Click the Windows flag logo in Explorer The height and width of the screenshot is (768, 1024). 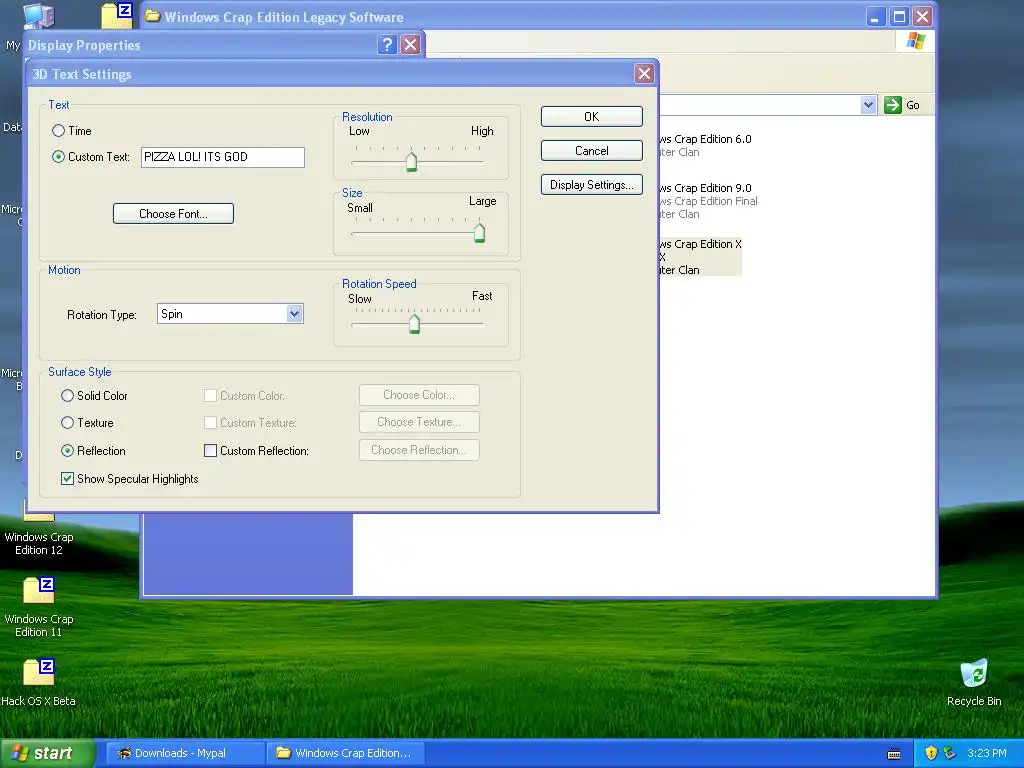(916, 41)
